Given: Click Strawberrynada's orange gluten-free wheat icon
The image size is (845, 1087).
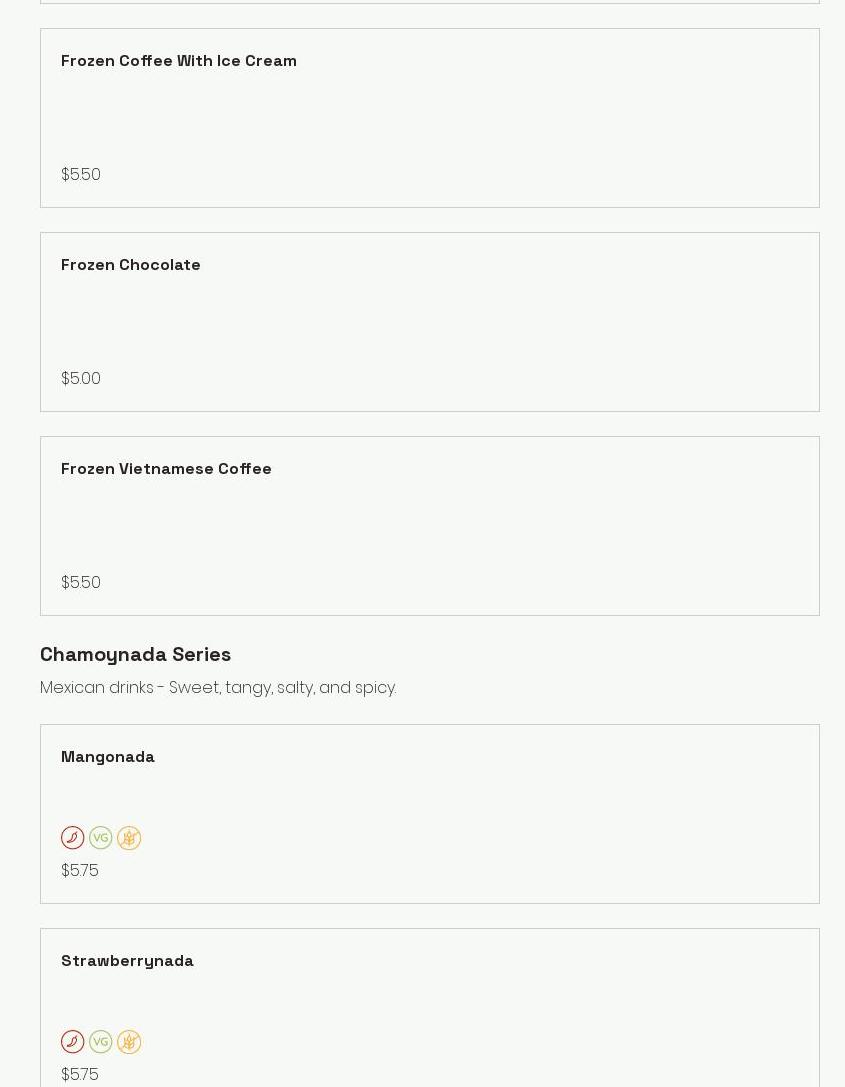Looking at the screenshot, I should tap(129, 1042).
